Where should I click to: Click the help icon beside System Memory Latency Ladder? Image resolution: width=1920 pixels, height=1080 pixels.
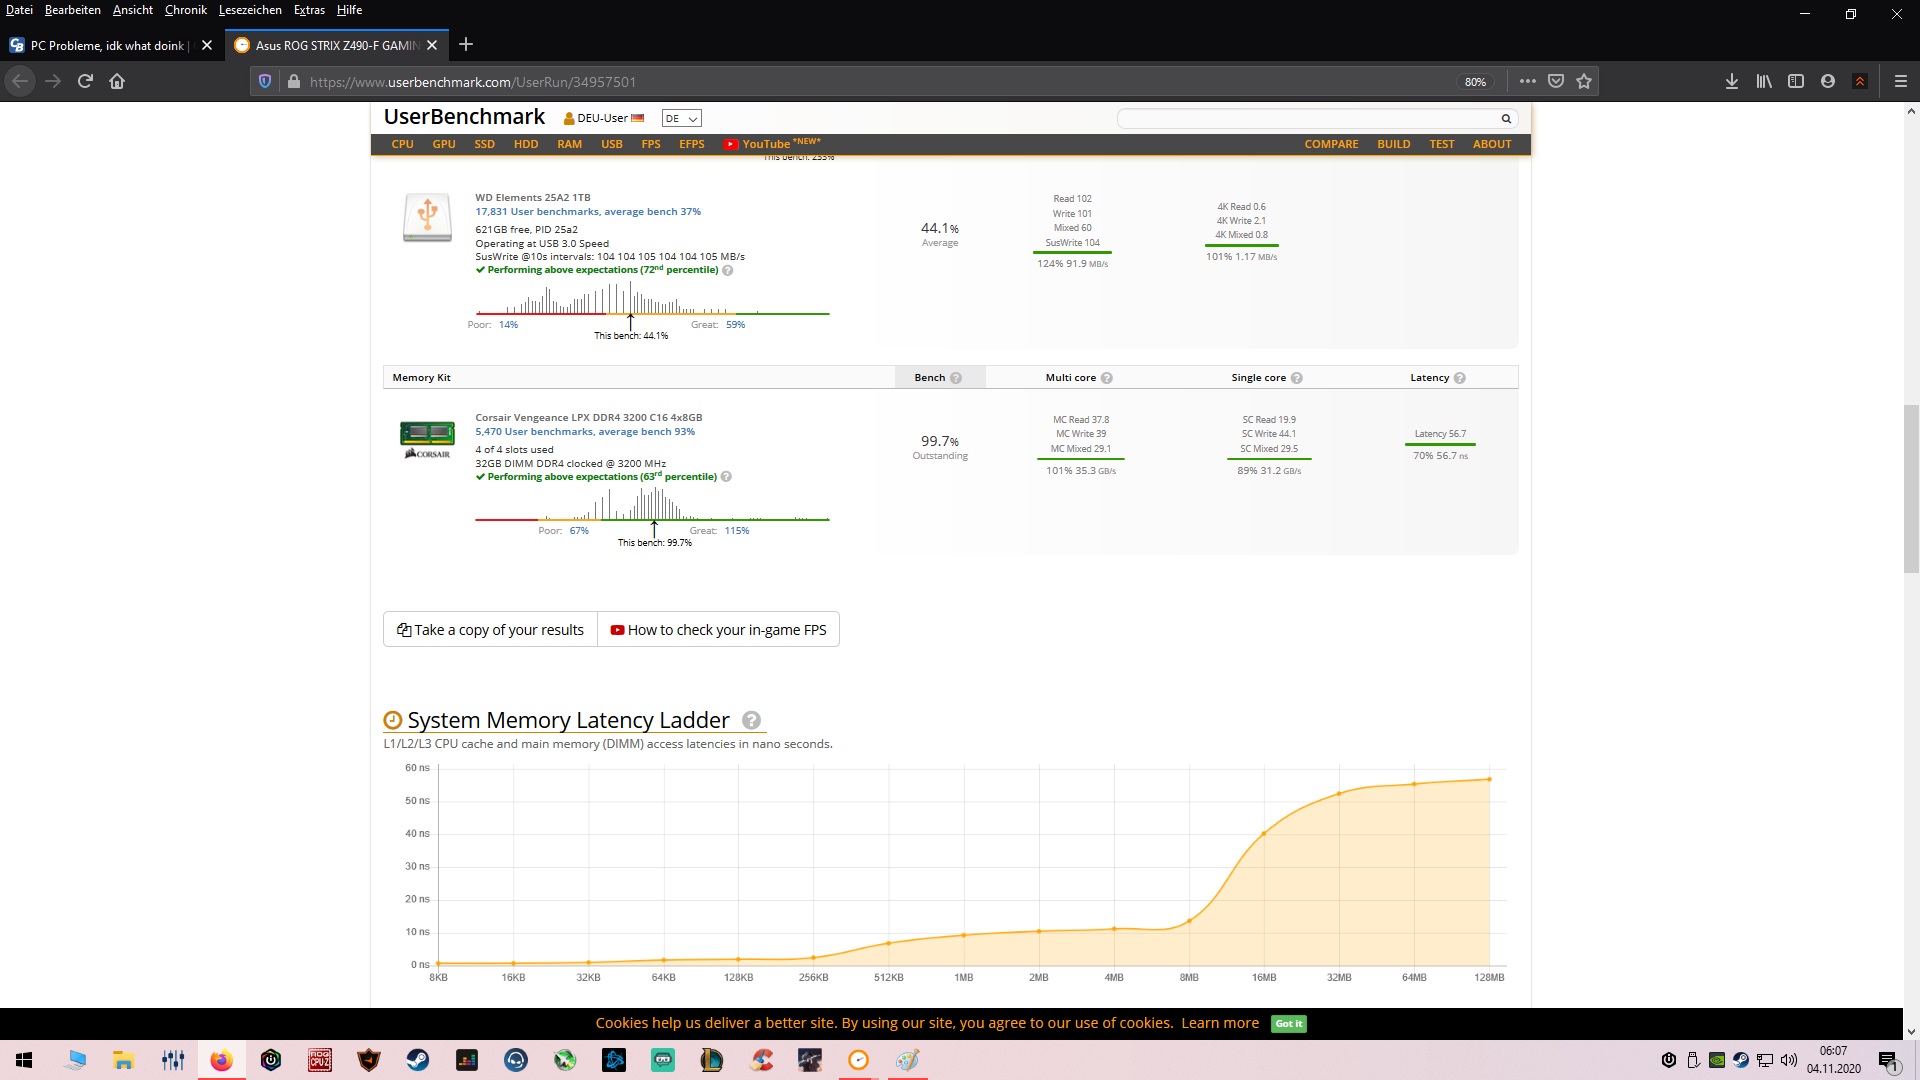[x=752, y=720]
